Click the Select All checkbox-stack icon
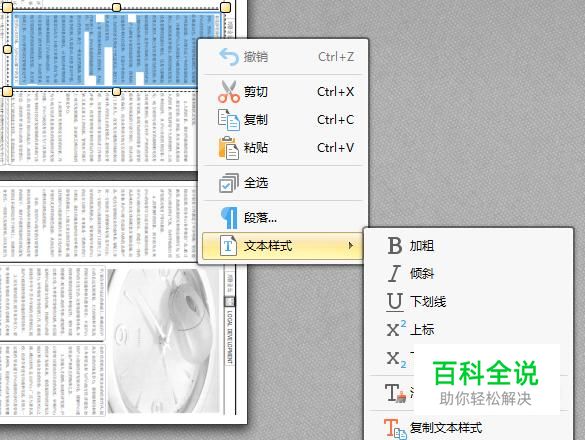Image resolution: width=585 pixels, height=440 pixels. (x=228, y=183)
